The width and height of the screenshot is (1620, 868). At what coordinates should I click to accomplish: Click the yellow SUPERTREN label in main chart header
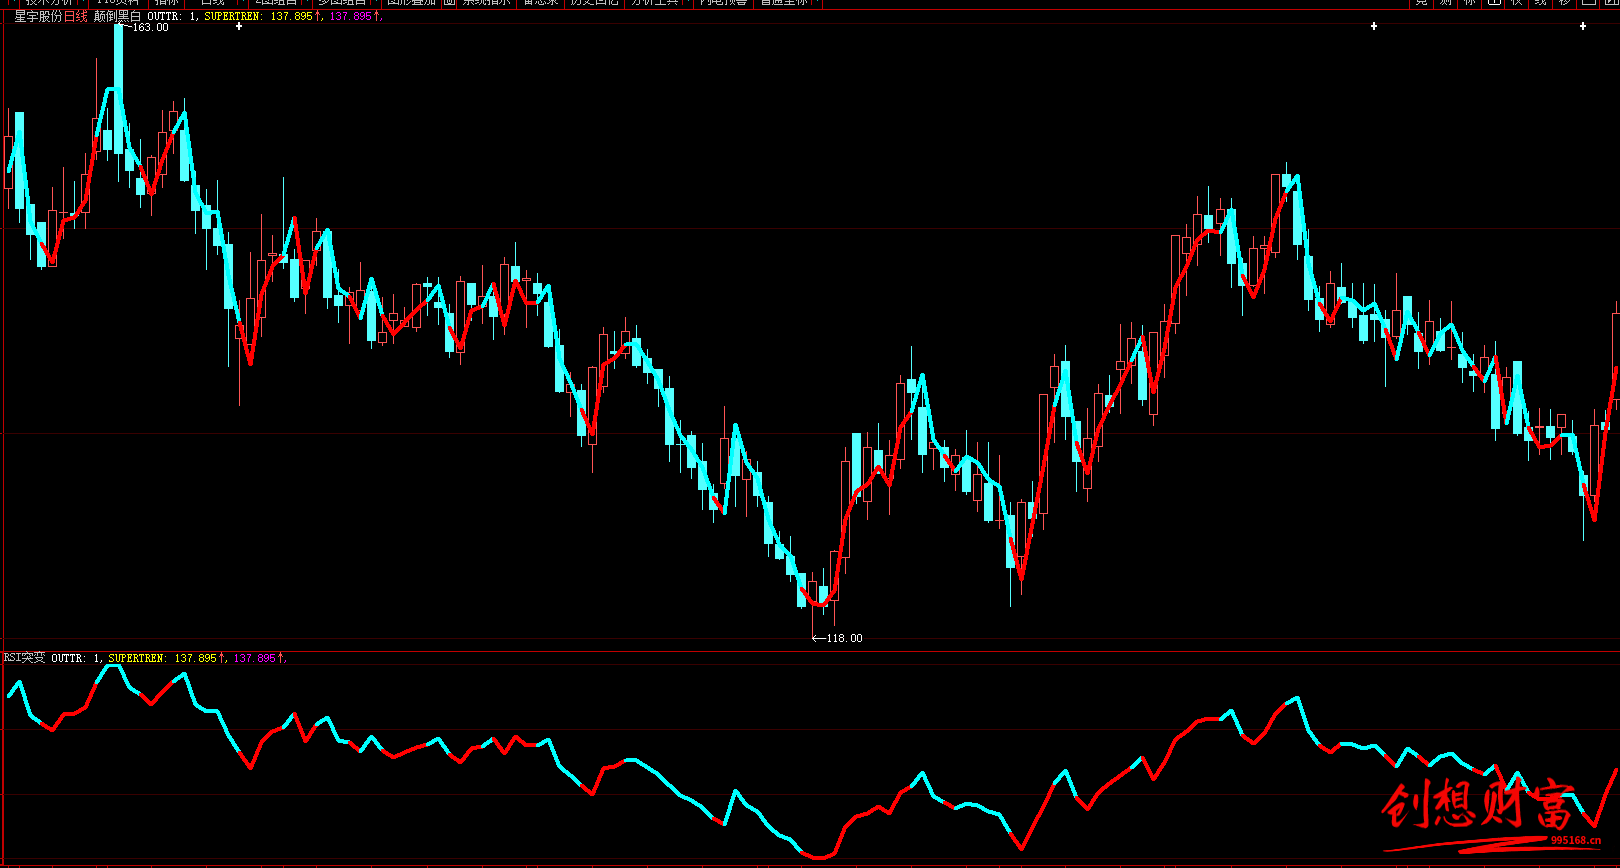click(234, 16)
